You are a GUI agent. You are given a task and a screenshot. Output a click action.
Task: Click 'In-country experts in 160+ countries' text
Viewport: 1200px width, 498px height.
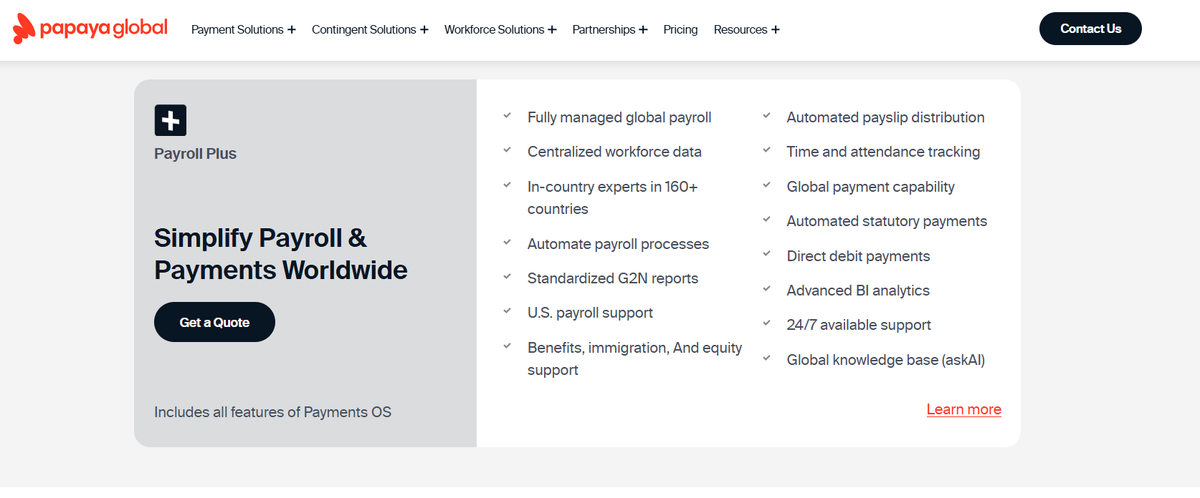[x=613, y=198]
